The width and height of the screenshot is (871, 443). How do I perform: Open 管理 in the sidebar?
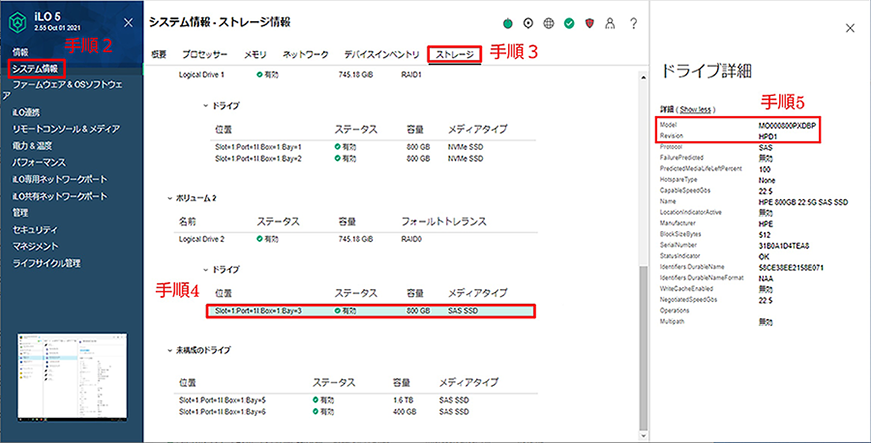(20, 213)
